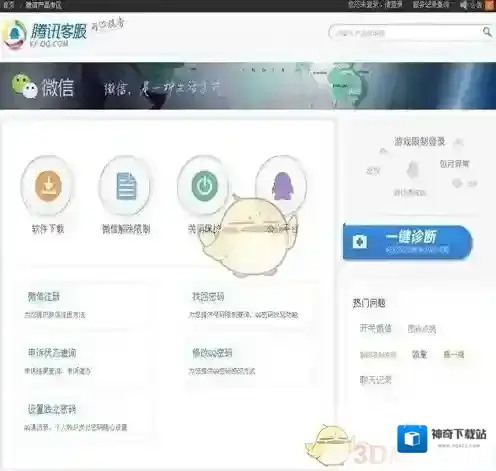
Task: Click the green WeChat logo in banner
Action: (24, 86)
